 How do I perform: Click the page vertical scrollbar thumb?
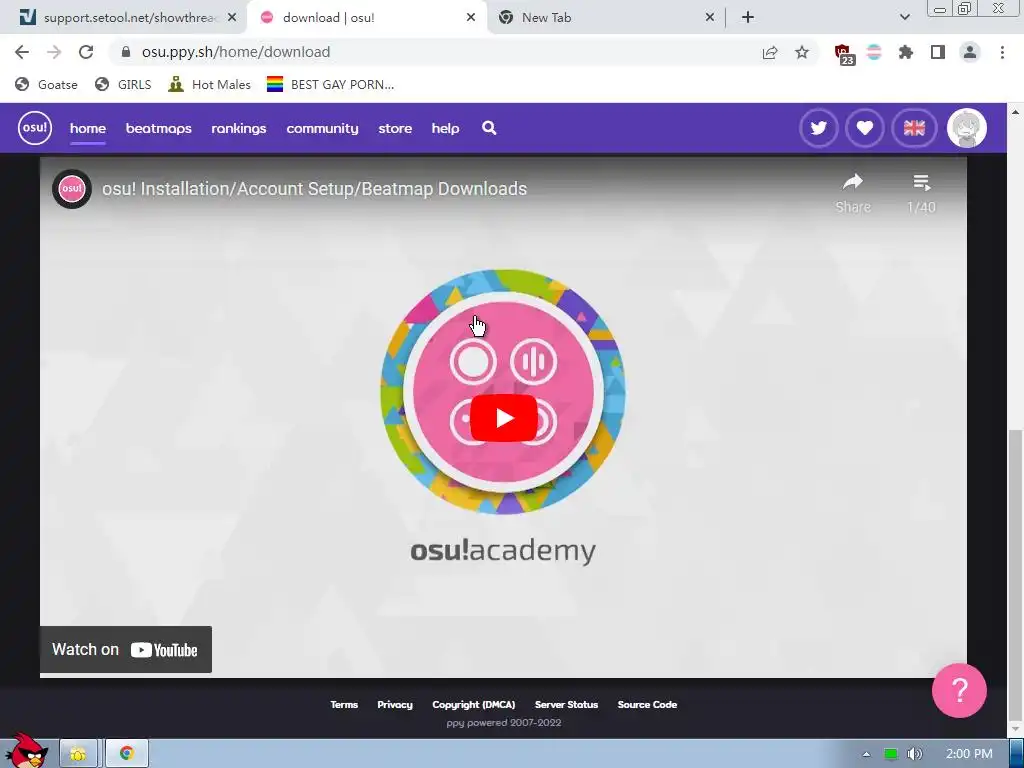1015,573
